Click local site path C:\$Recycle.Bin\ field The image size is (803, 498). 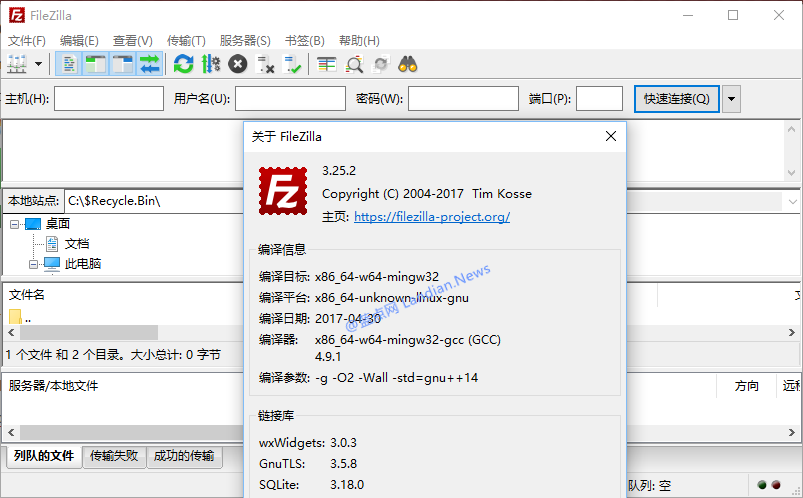click(x=154, y=201)
